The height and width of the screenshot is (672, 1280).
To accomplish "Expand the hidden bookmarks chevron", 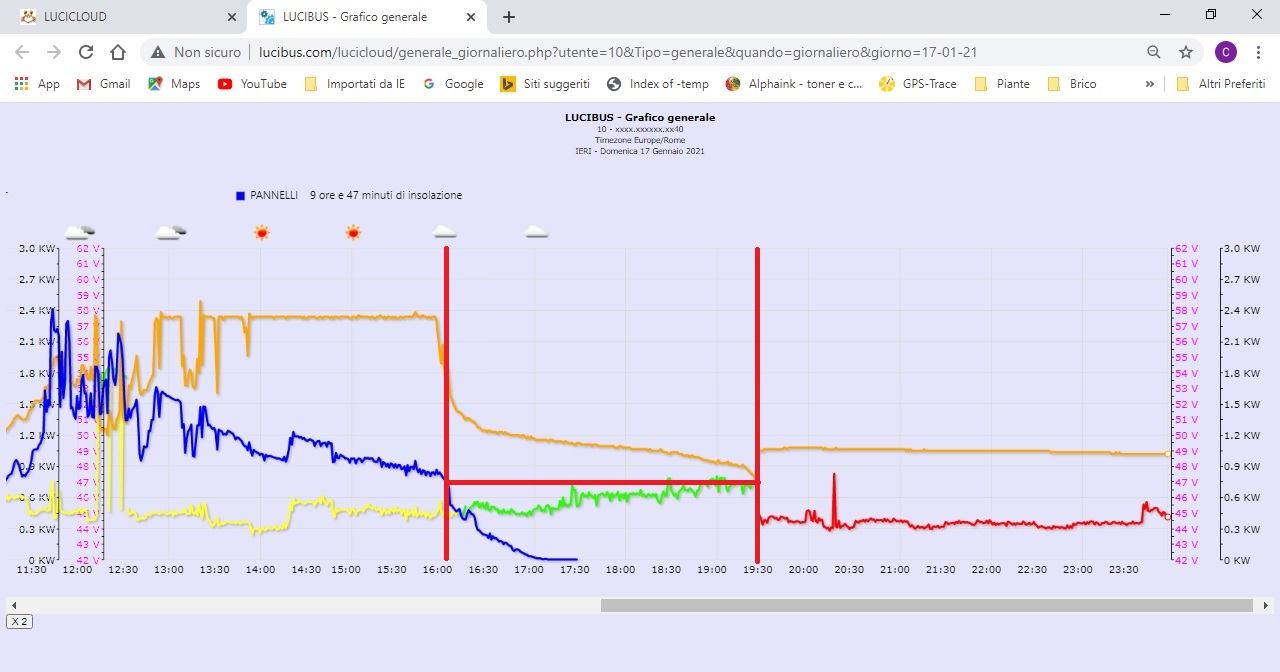I will click(1149, 84).
